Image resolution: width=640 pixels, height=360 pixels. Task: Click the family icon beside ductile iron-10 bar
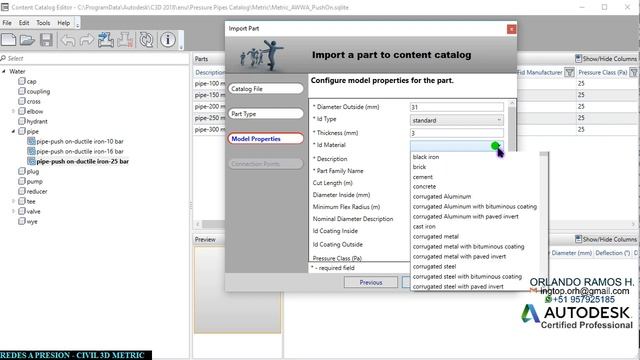(31, 141)
